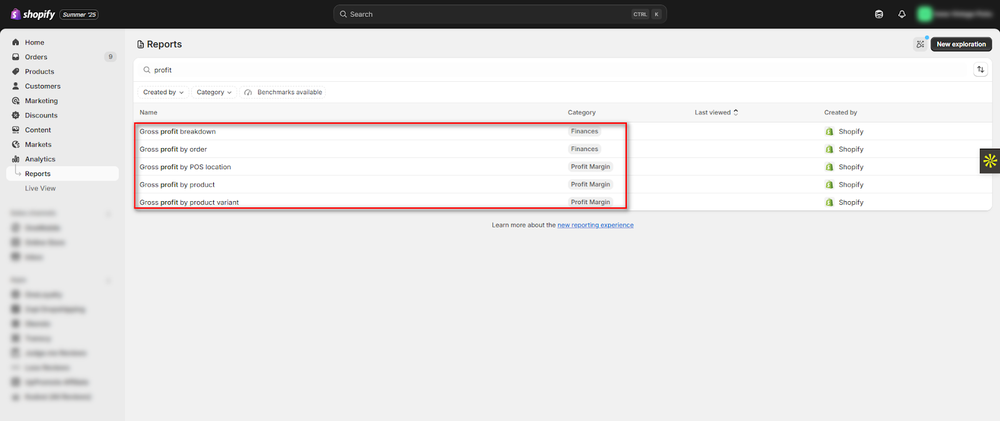Open the Summer '25 edition badge
Screen dimensions: 1000x421
[x=79, y=14]
